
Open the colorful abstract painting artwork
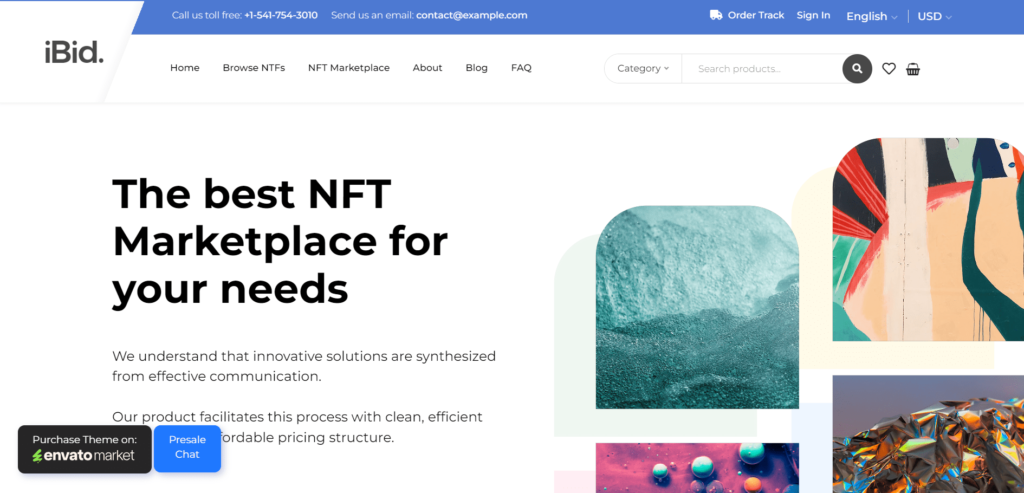coord(928,239)
